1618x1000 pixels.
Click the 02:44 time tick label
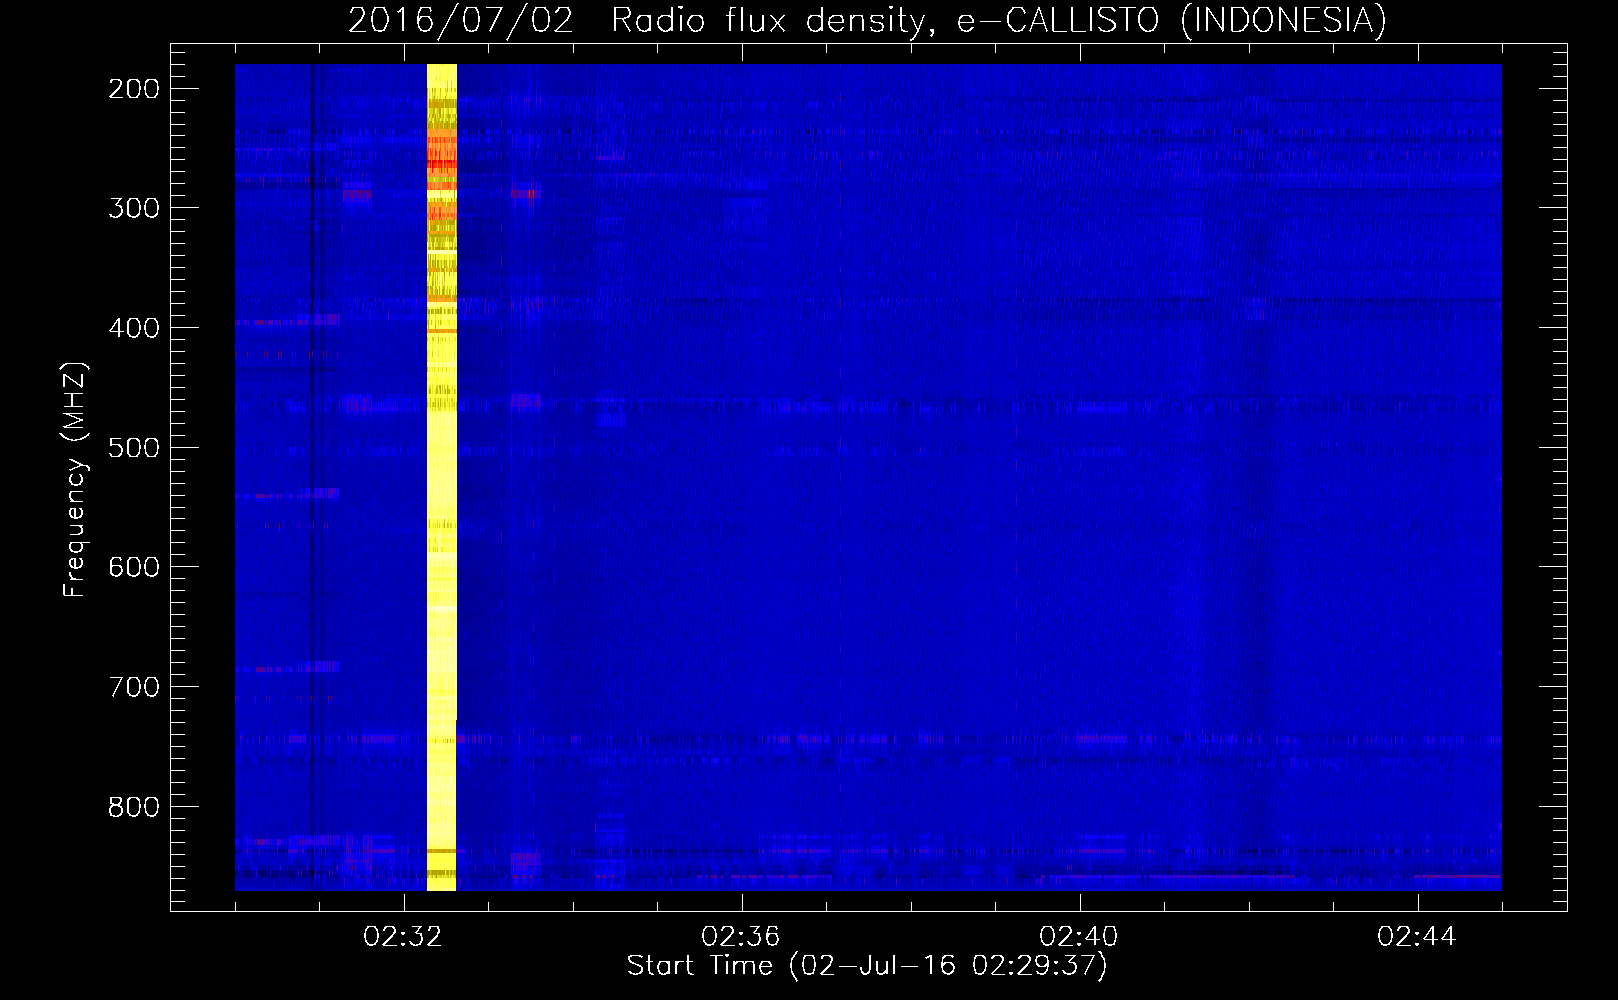click(x=1417, y=936)
